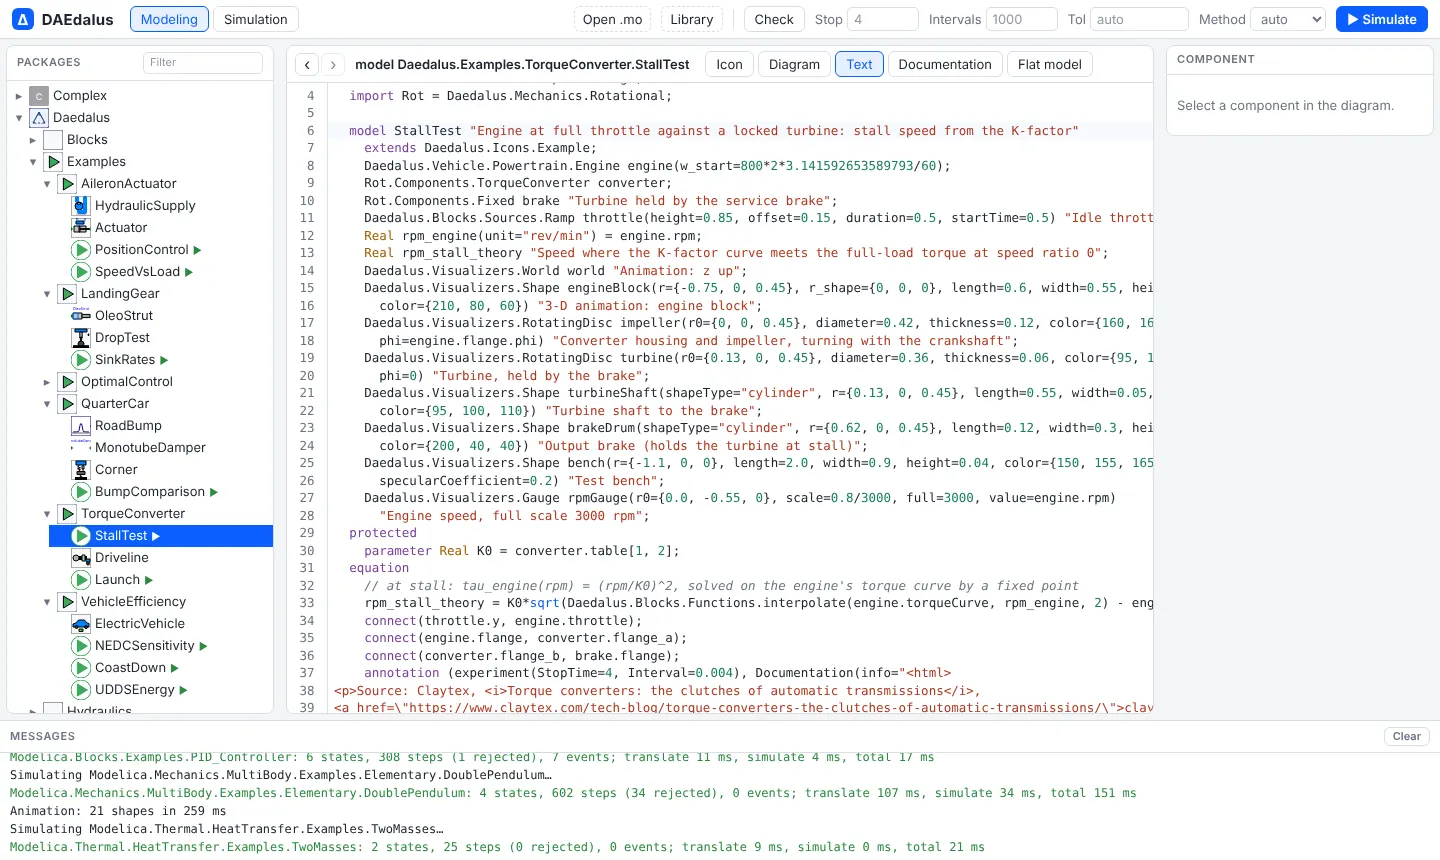Collapse the AileronActuator examples
Viewport: 1440px width, 860px height.
click(47, 184)
